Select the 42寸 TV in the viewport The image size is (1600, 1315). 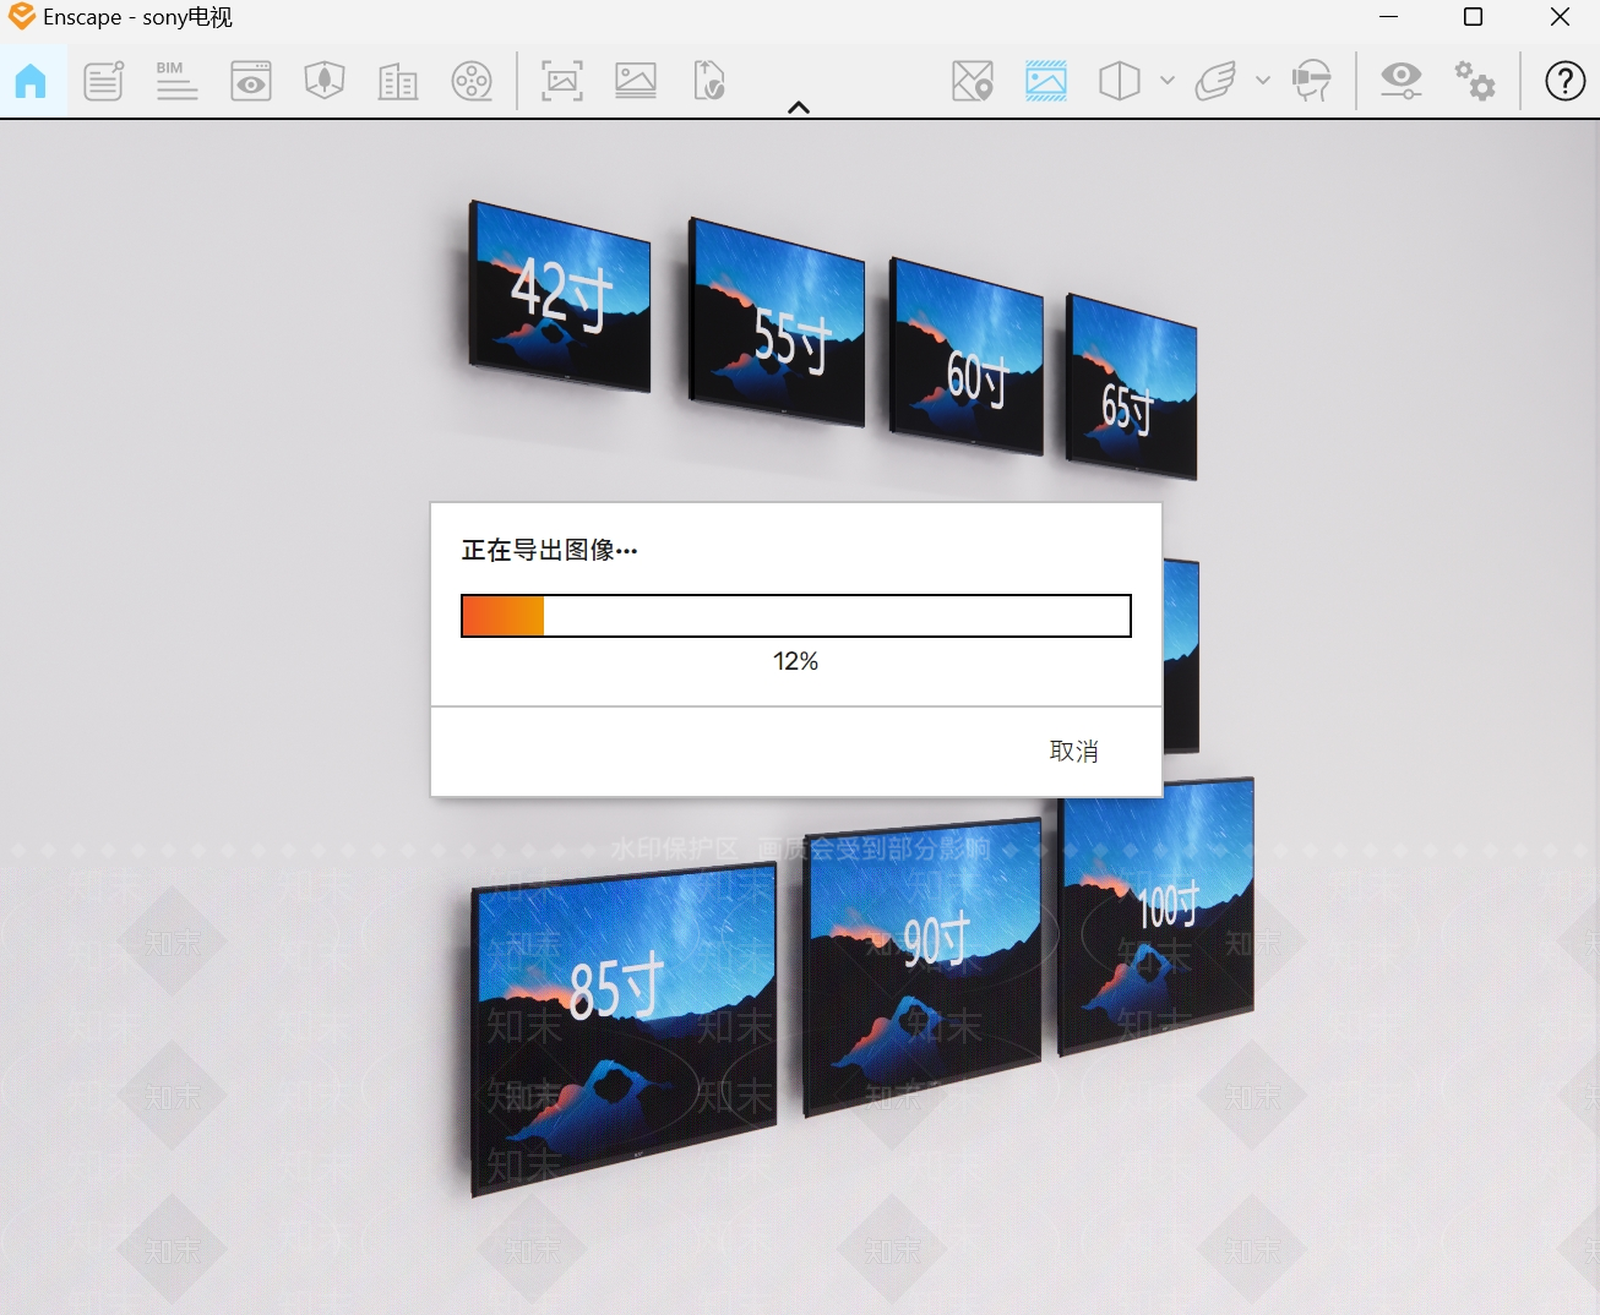click(x=560, y=297)
